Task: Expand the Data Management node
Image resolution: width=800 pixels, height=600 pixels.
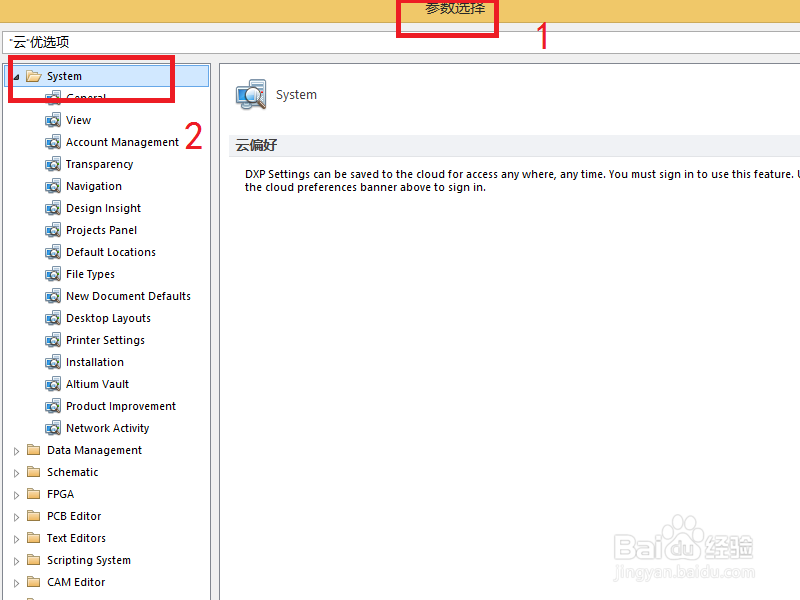Action: coord(16,451)
